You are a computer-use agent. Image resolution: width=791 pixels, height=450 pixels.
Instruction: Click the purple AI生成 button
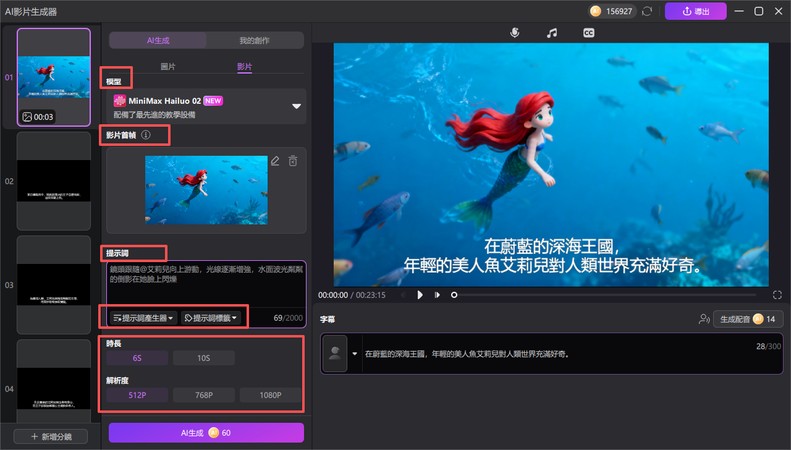(205, 433)
